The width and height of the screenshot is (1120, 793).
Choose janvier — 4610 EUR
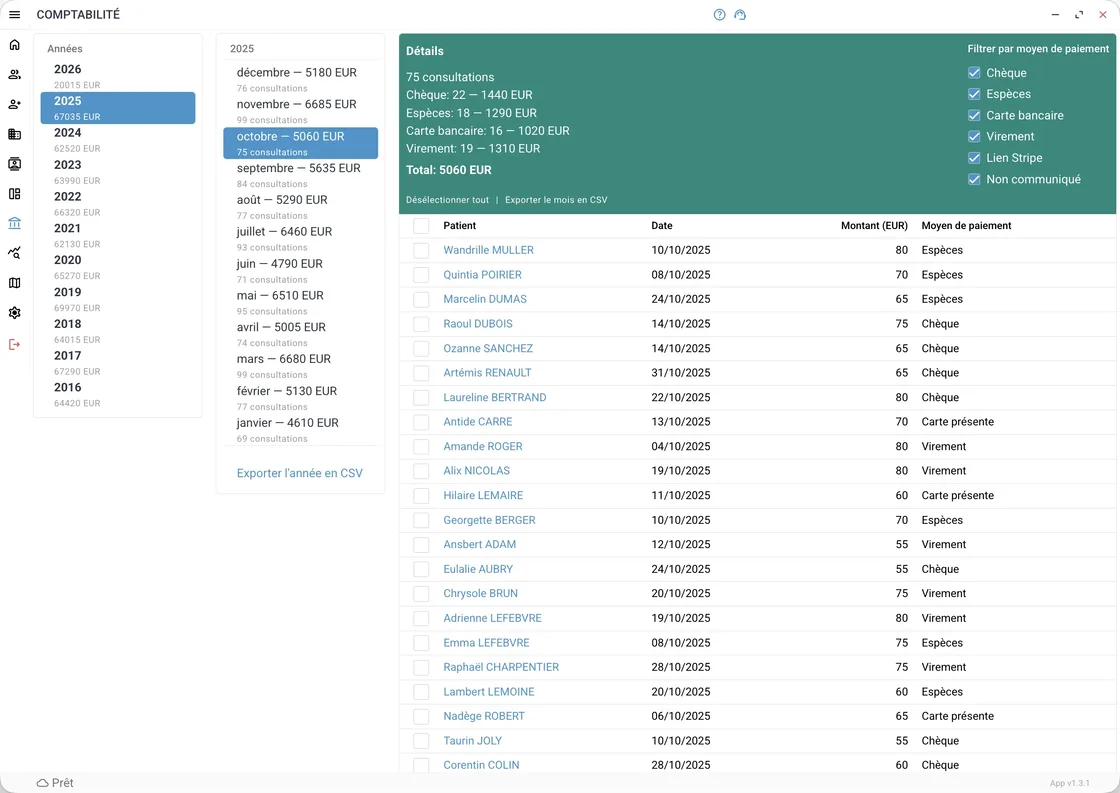pos(300,429)
